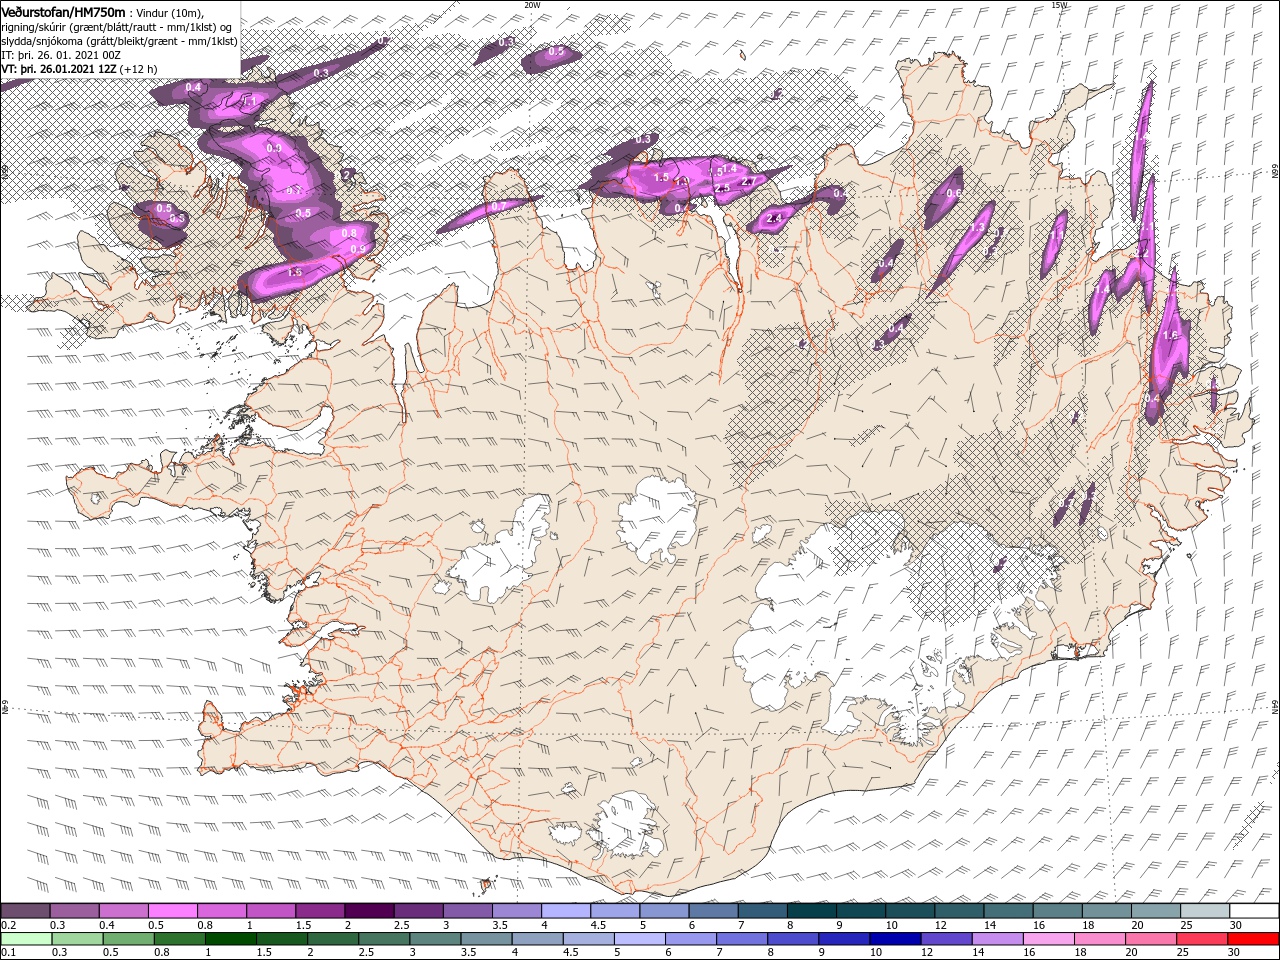Pick the darkest purple 2 snow legend swatch
Screen dimensions: 1280x960
pyautogui.click(x=369, y=911)
